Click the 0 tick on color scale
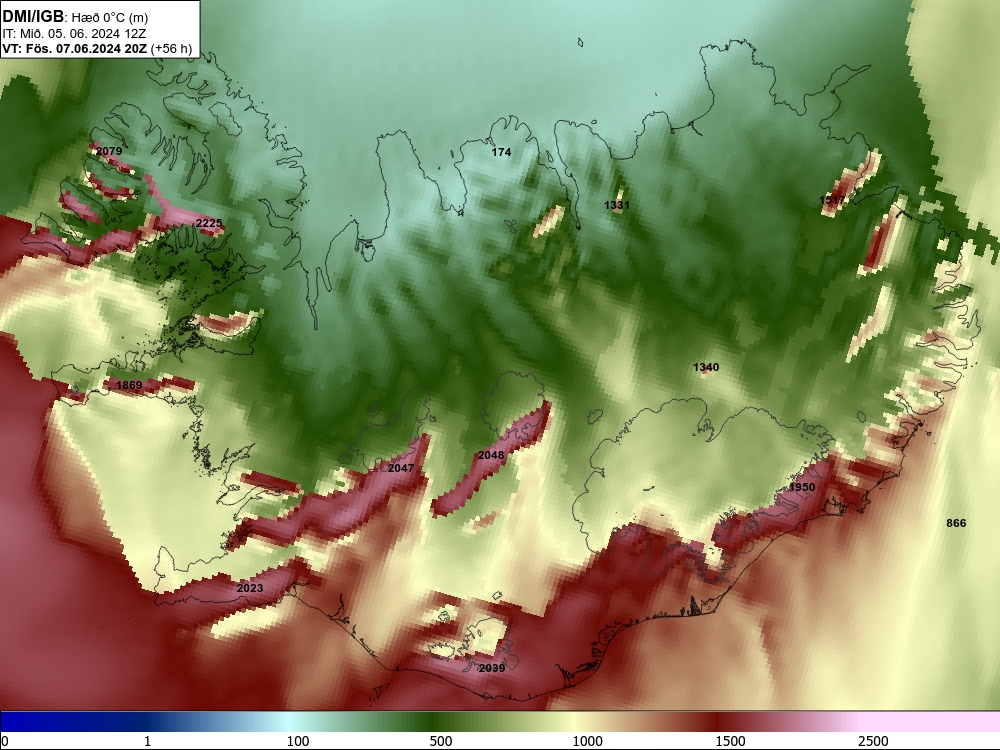Viewport: 1000px width, 750px height. pos(6,741)
